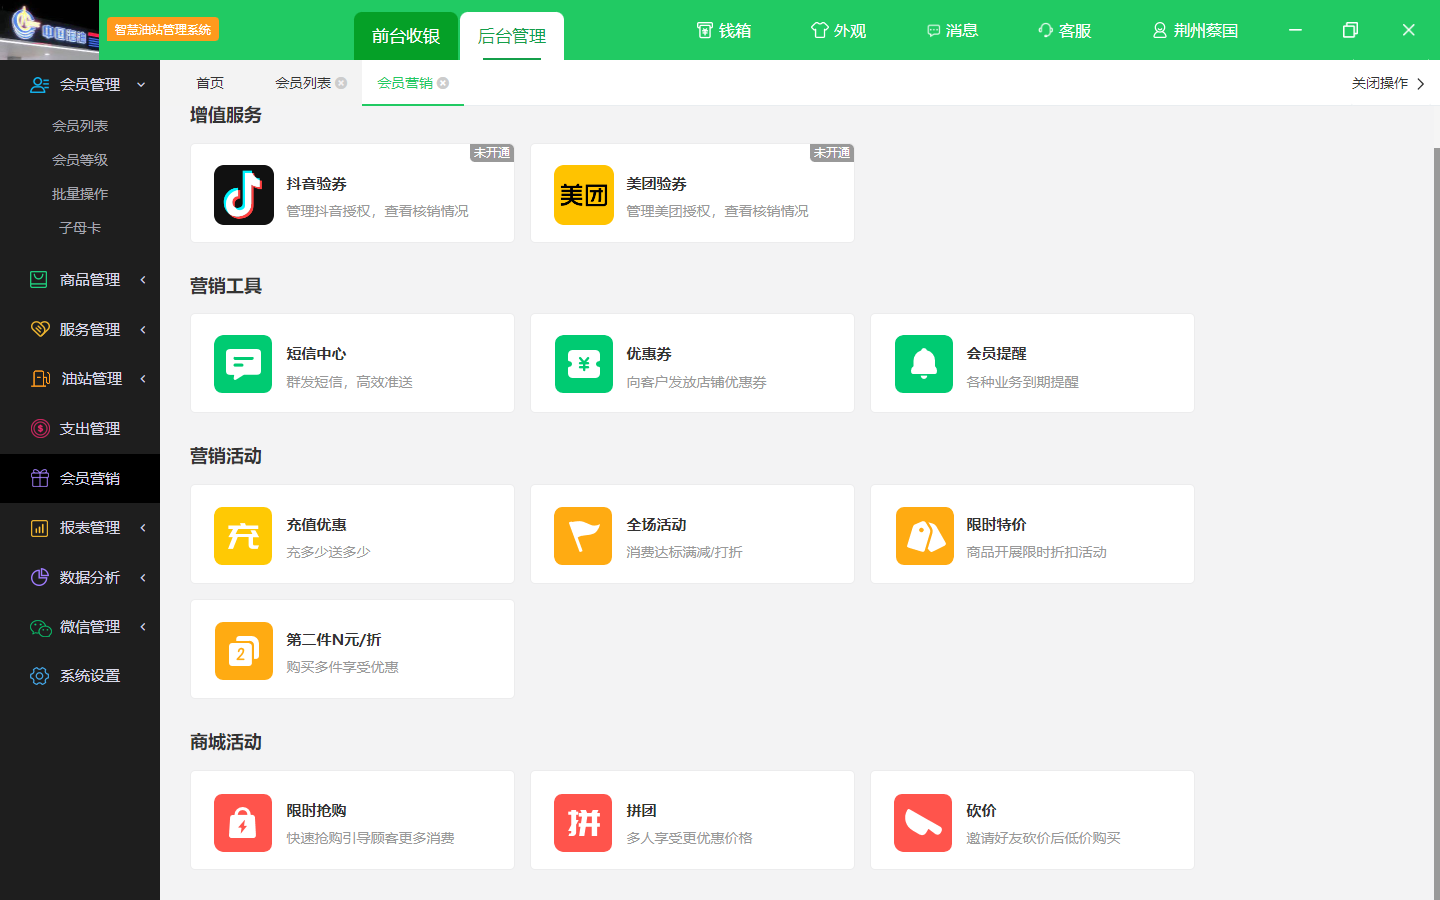Open the Douyin voucher verification icon
Screen dimensions: 1440x900
coord(243,195)
